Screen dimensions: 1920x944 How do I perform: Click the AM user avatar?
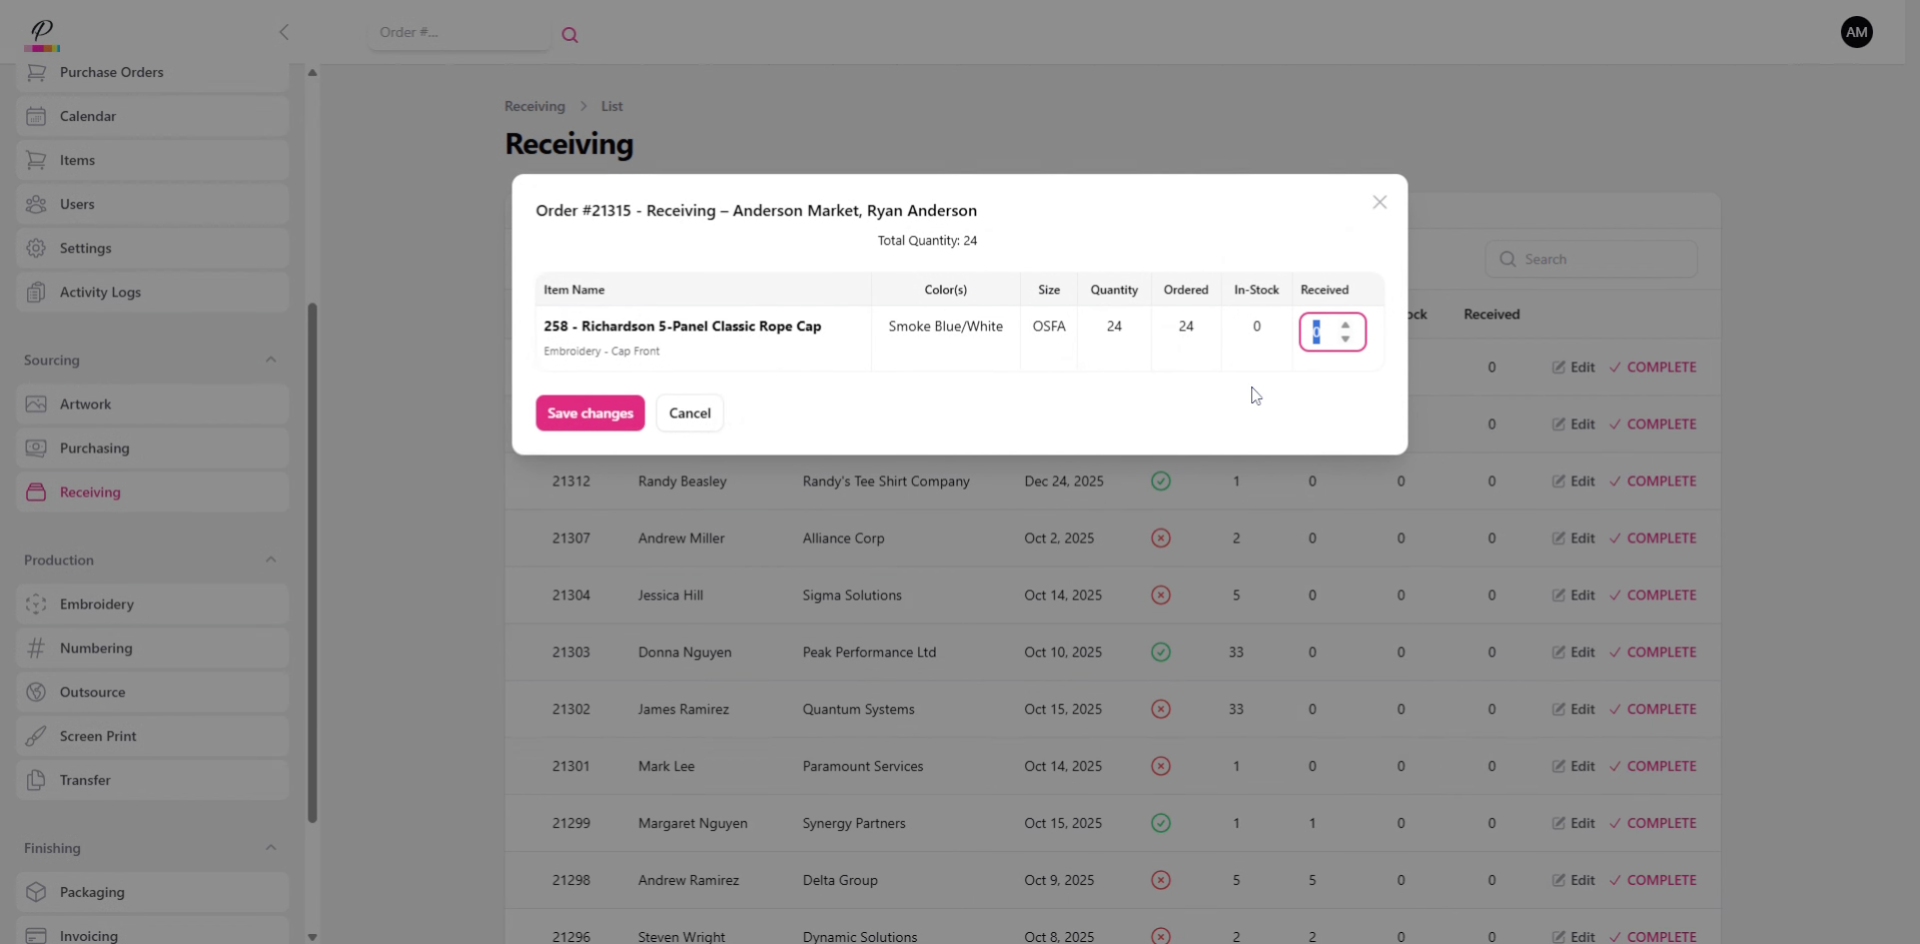pos(1856,32)
